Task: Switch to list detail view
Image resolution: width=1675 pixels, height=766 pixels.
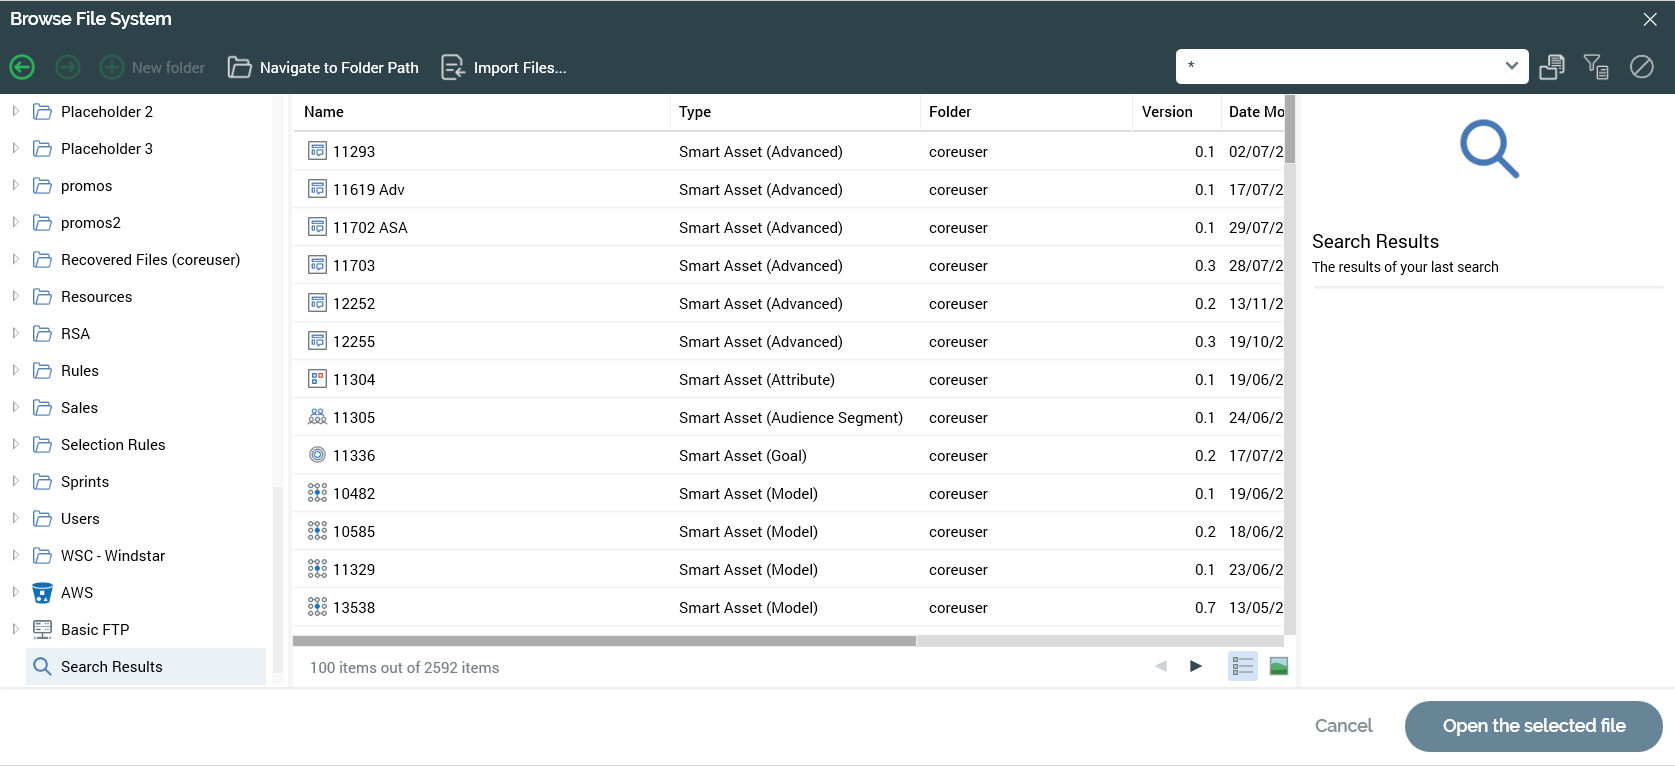Action: click(x=1242, y=666)
